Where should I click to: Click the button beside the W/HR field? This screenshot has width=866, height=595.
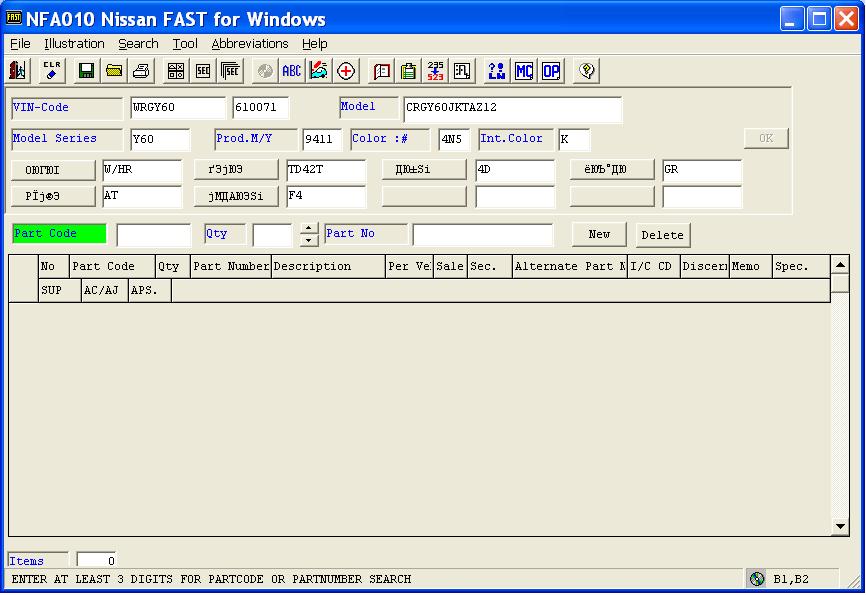[x=53, y=170]
